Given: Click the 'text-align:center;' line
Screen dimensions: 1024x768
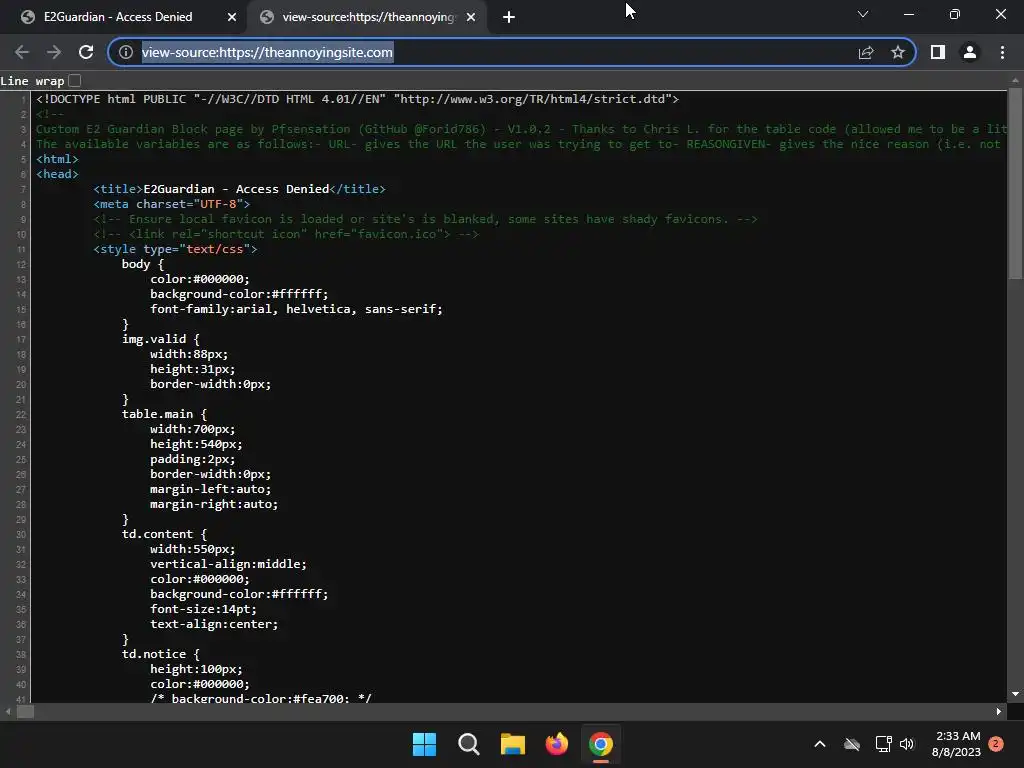Looking at the screenshot, I should [x=214, y=624].
